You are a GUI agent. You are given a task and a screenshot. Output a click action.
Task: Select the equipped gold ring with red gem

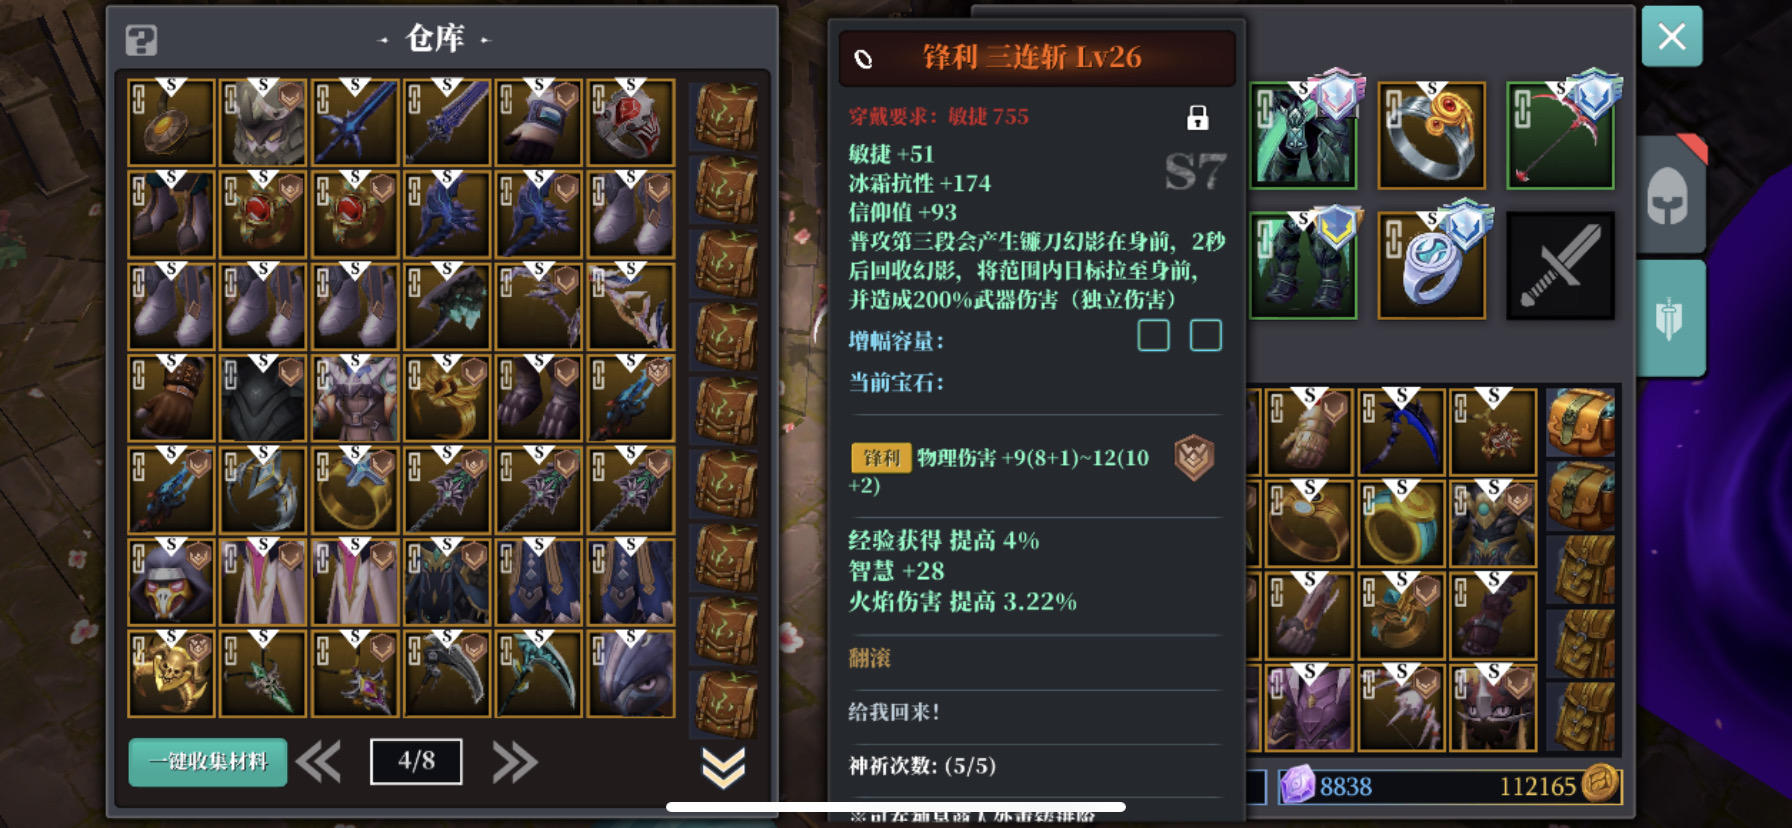pyautogui.click(x=1431, y=136)
